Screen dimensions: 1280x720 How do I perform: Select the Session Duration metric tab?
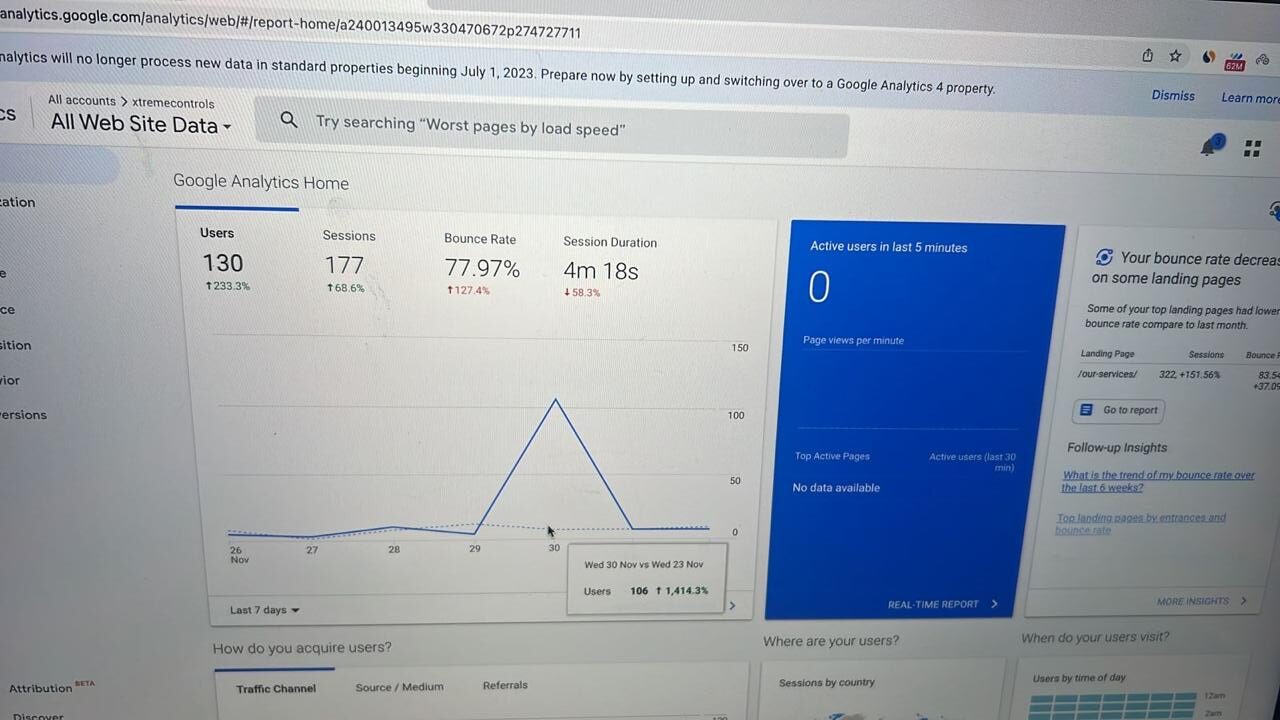tap(609, 268)
